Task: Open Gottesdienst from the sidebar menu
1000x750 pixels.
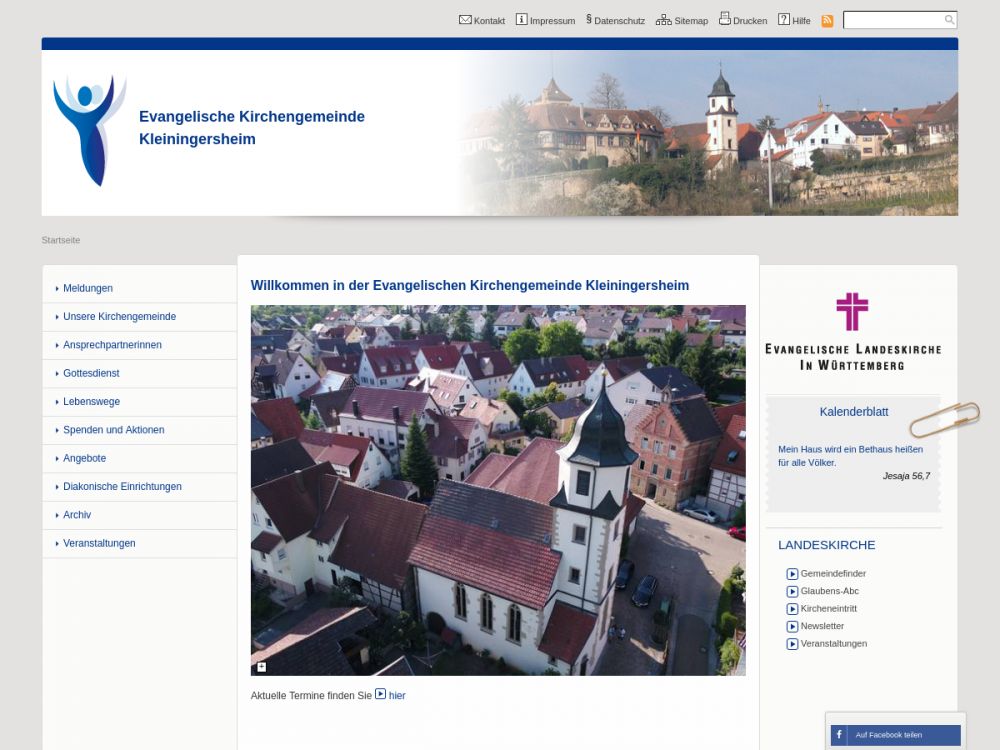Action: 91,373
